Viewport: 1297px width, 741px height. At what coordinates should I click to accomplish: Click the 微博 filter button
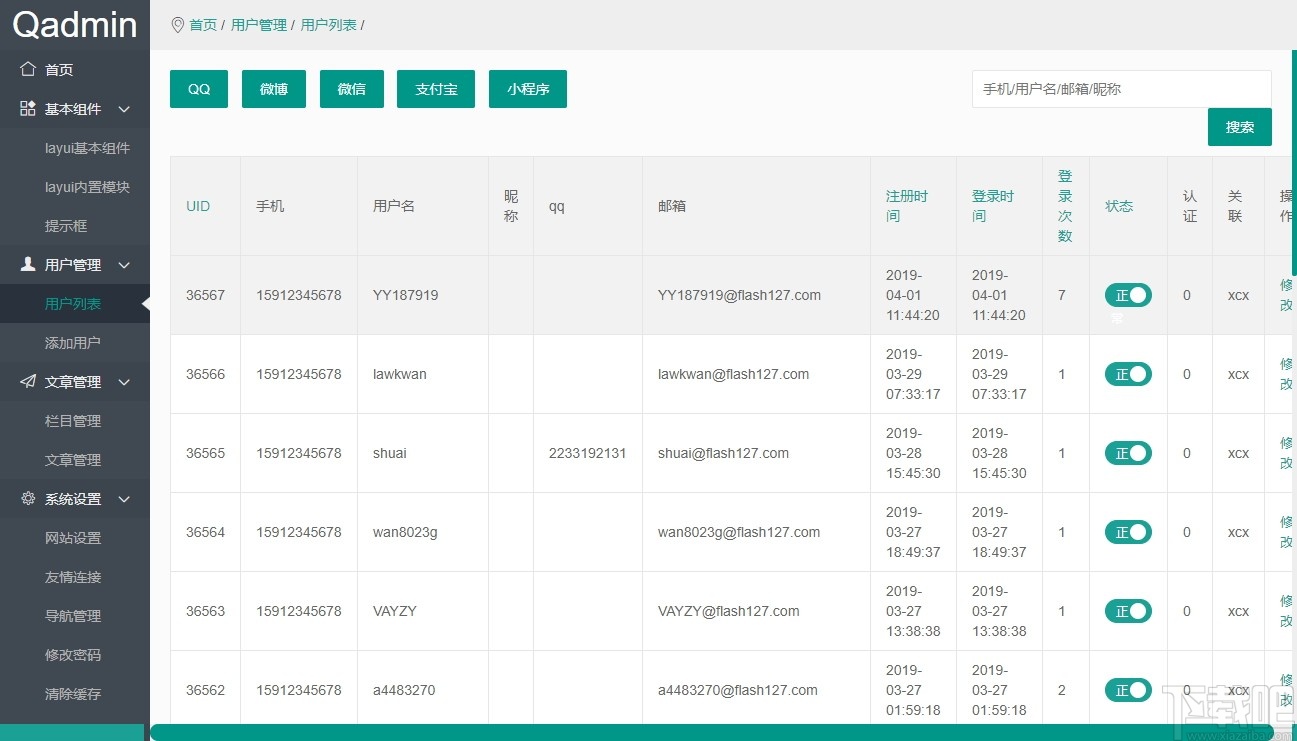point(274,89)
